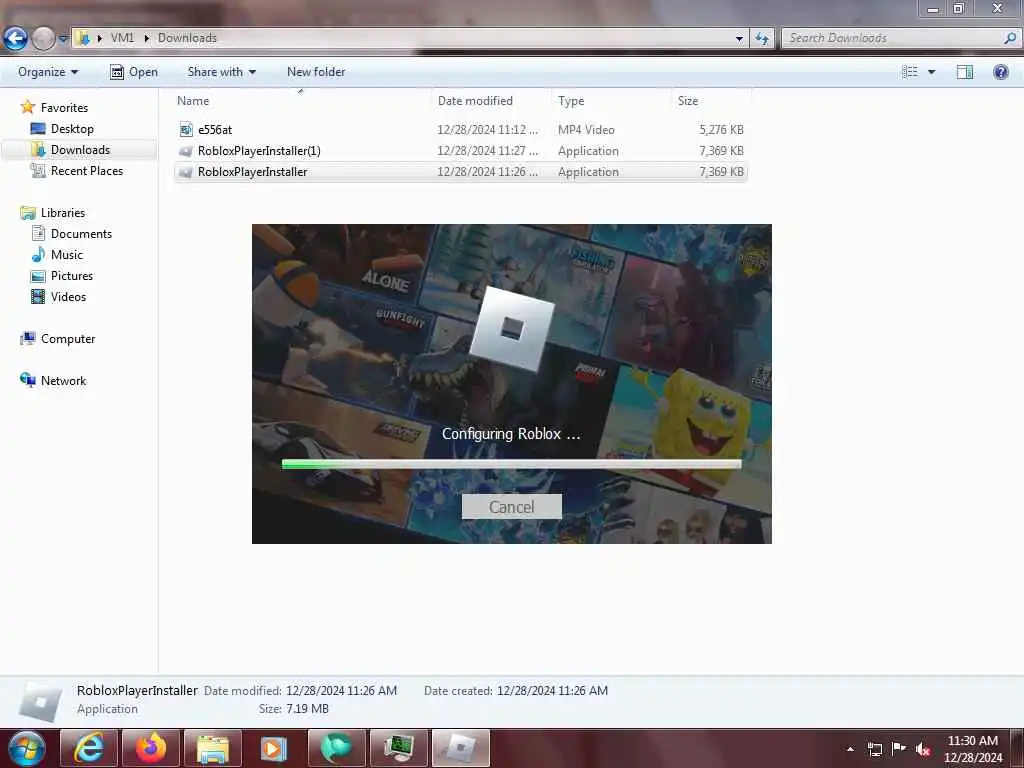Screen dimensions: 1024x768
Task: Toggle the preview pane icon
Action: pyautogui.click(x=965, y=72)
